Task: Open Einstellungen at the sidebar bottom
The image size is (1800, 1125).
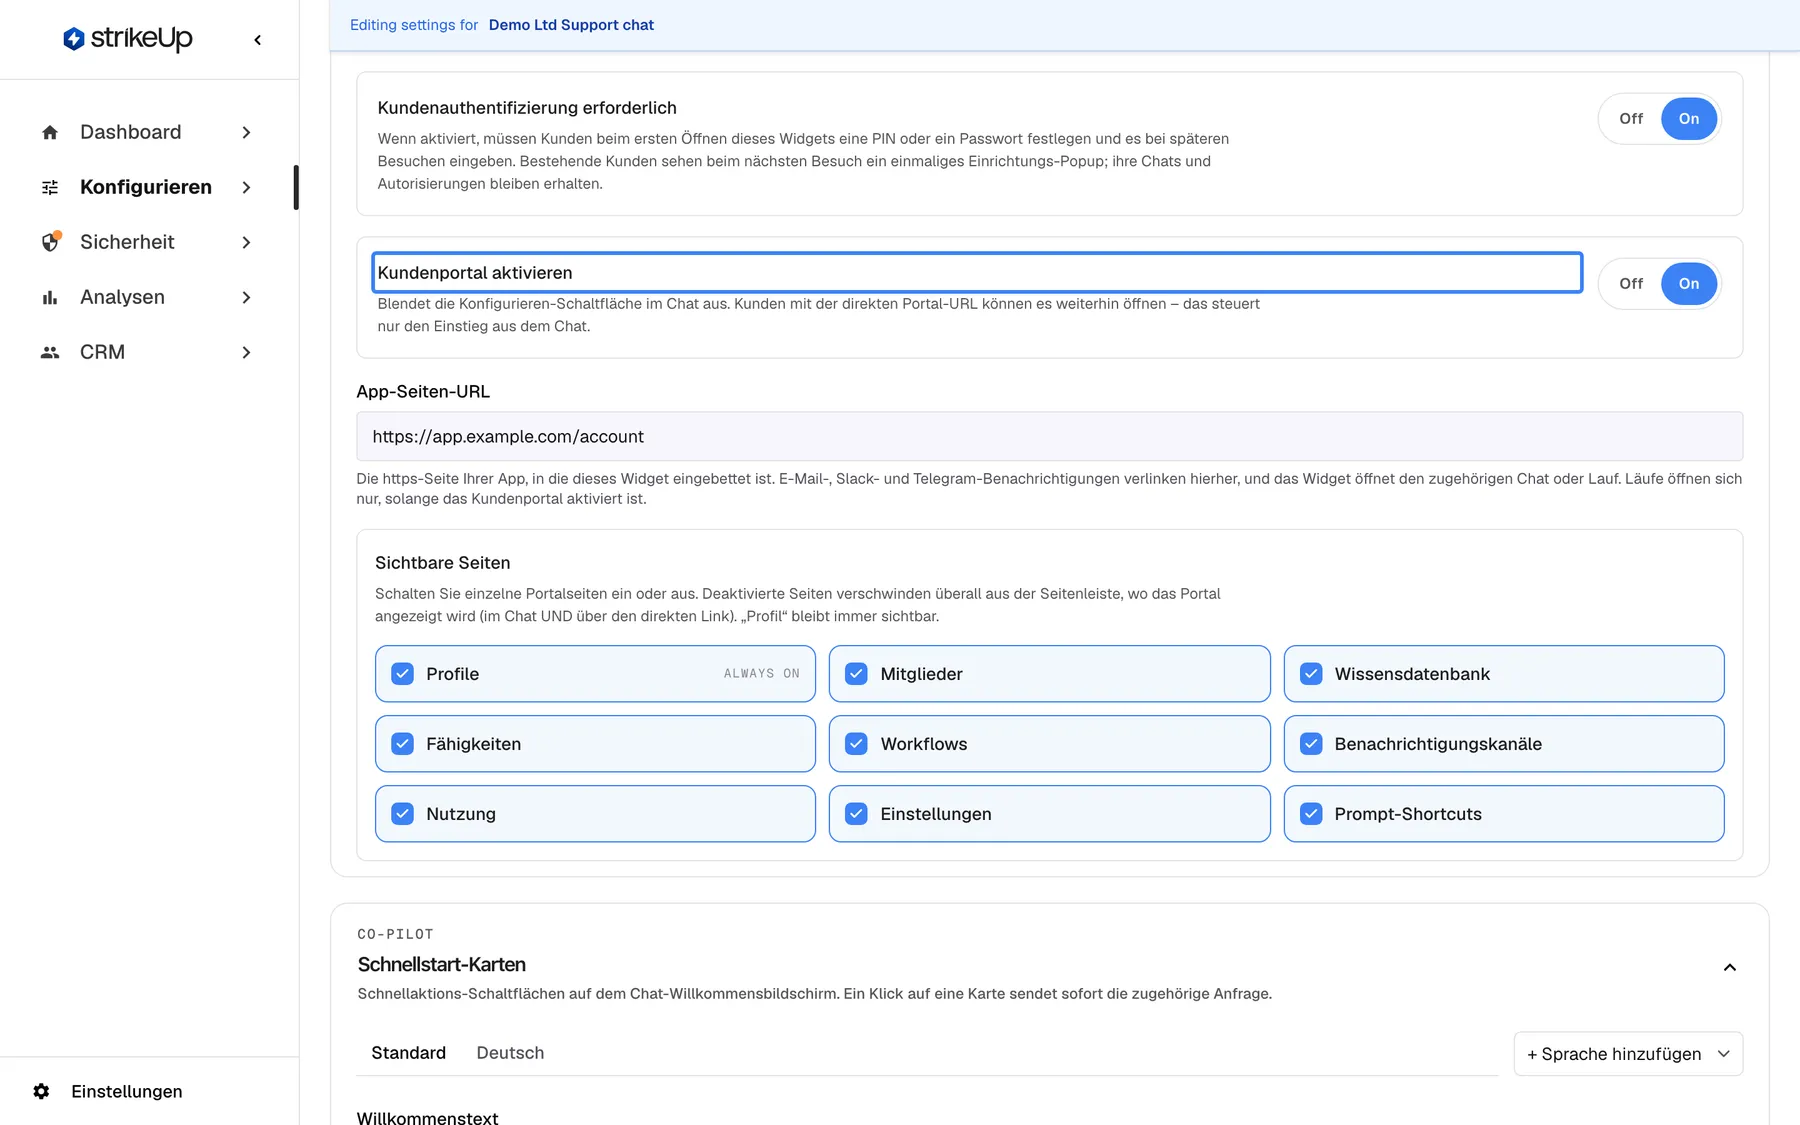Action: [127, 1091]
